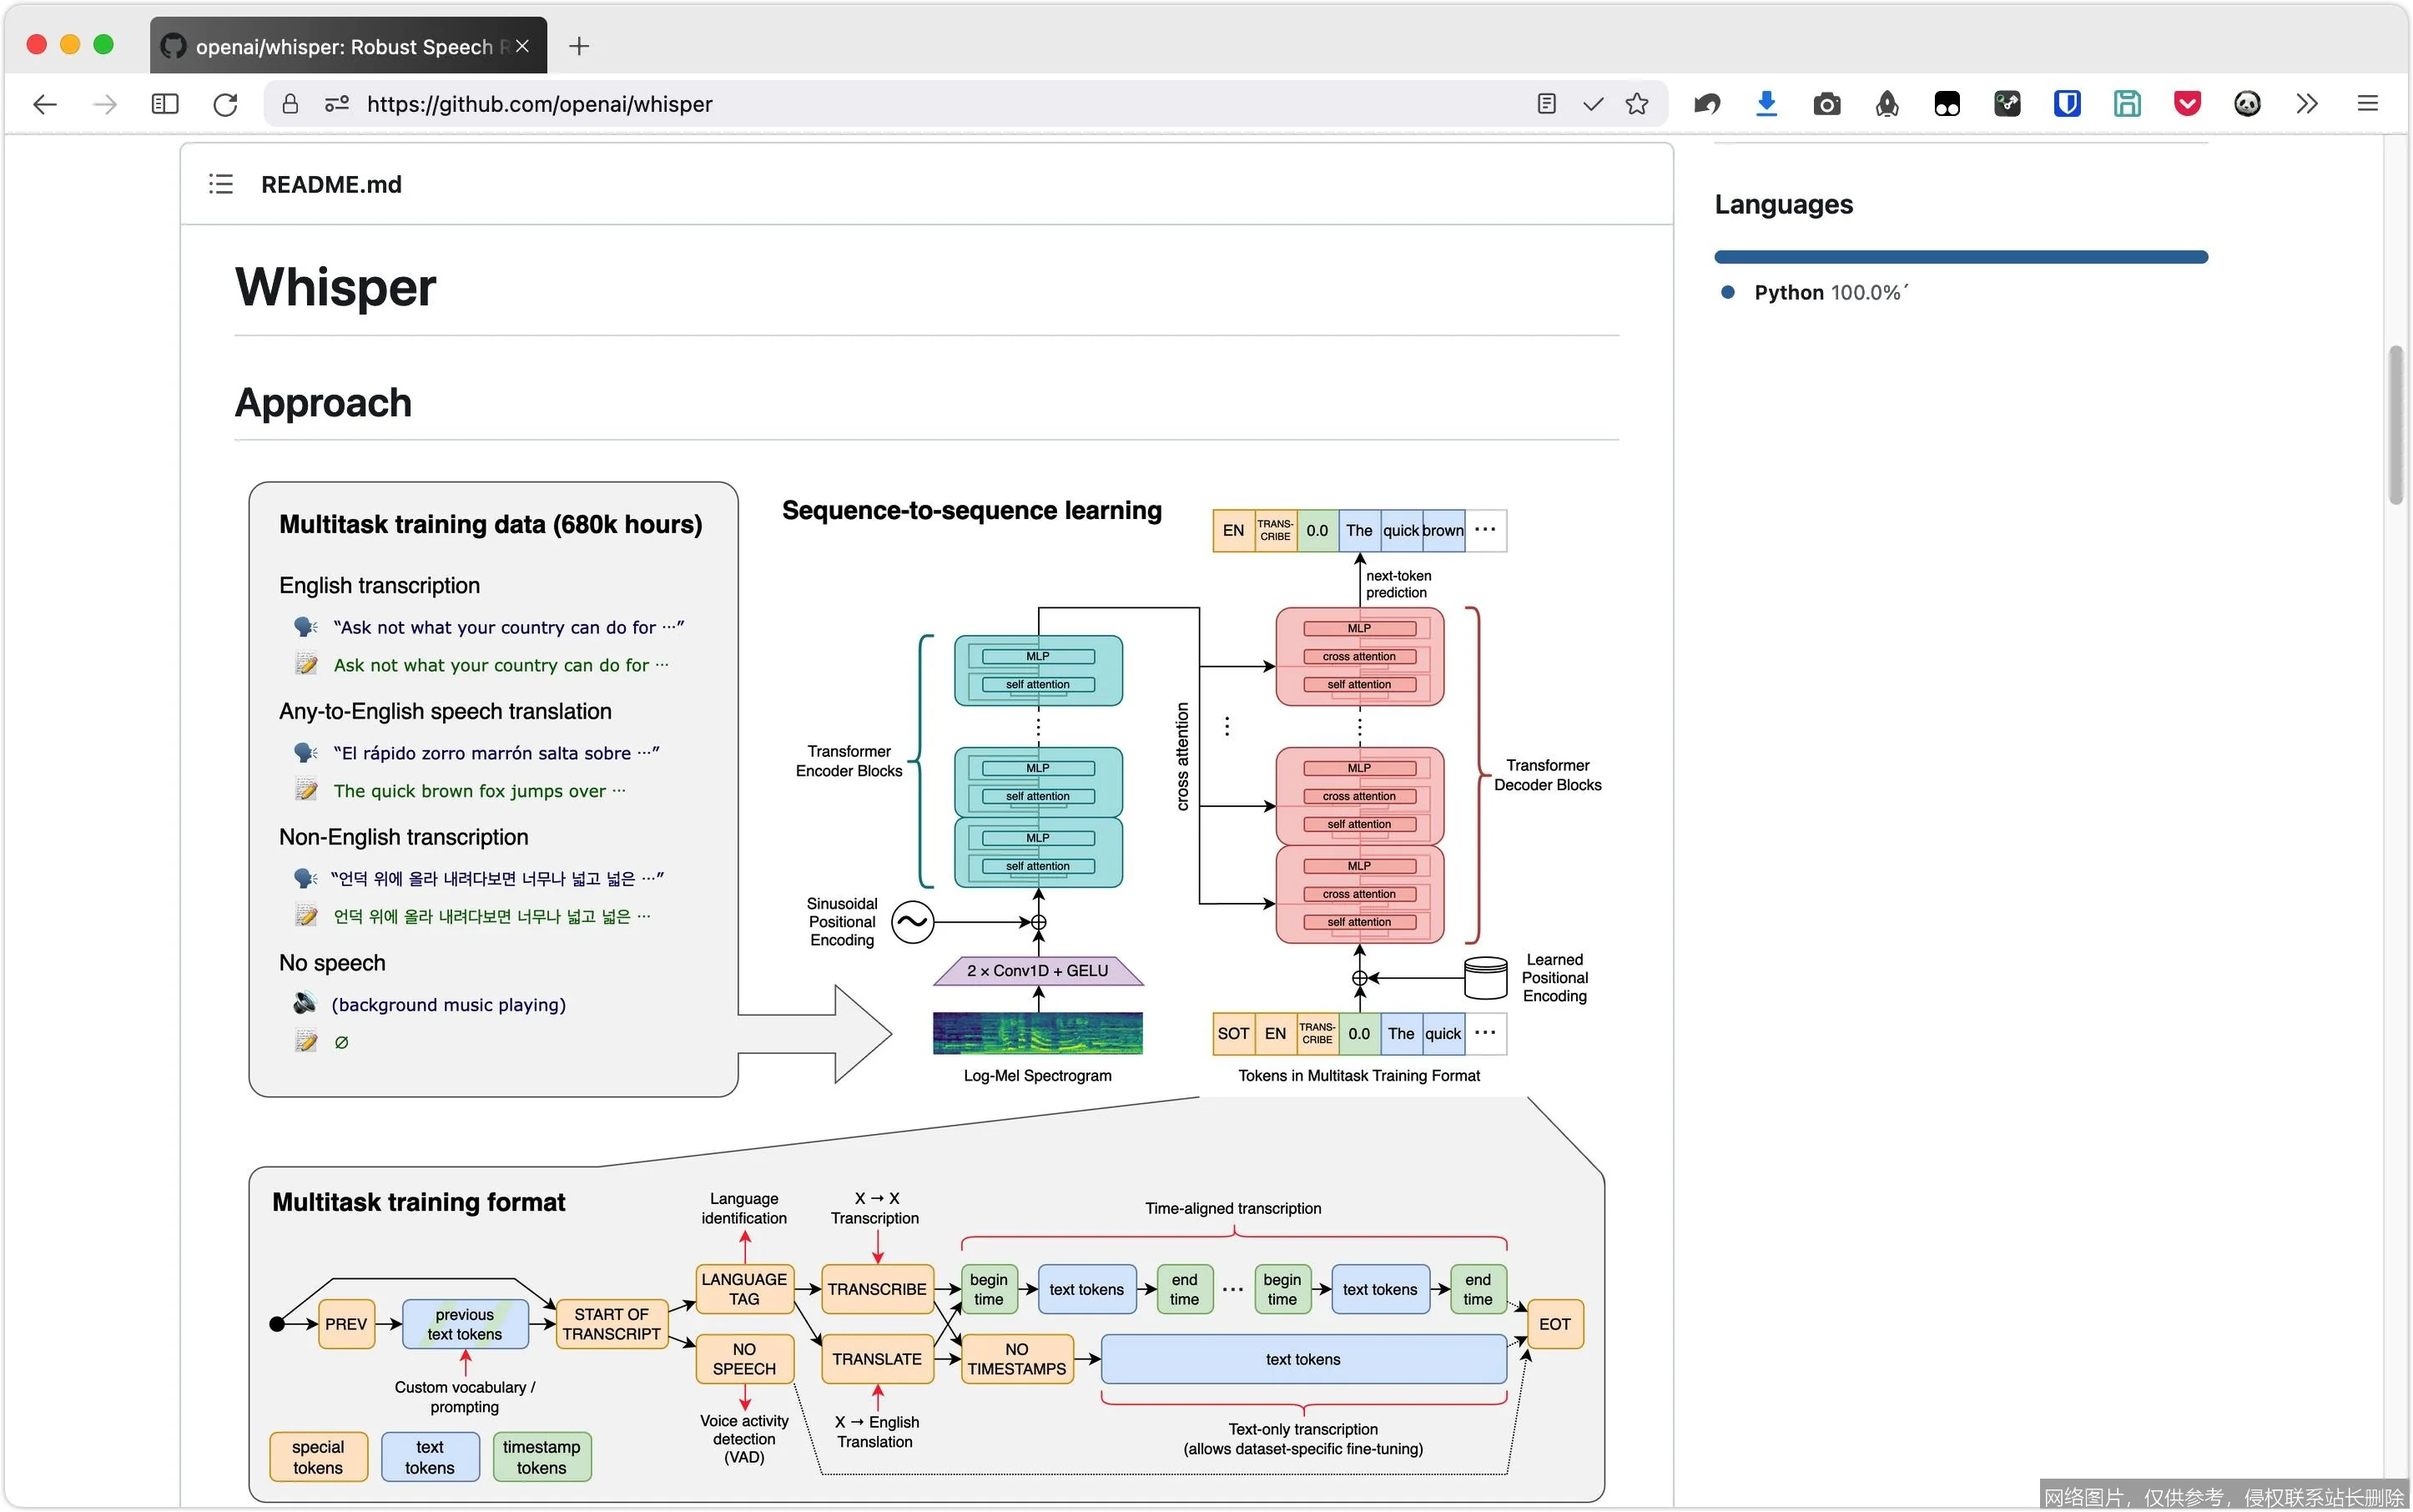The height and width of the screenshot is (1512, 2413).
Task: Open the Firefox hamburger application menu
Action: tap(2367, 104)
